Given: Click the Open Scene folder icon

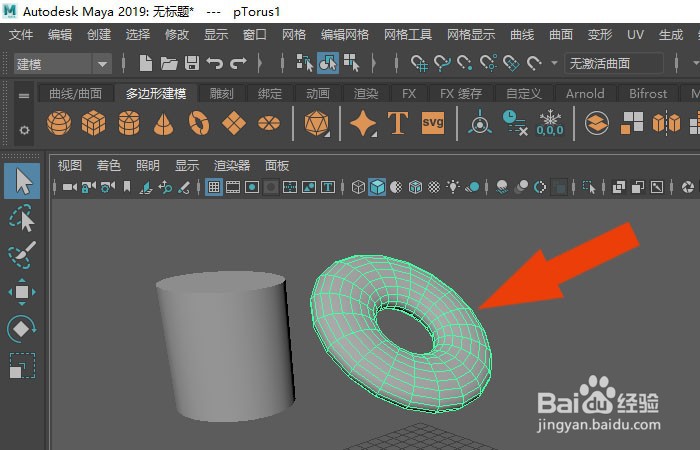Looking at the screenshot, I should 169,63.
